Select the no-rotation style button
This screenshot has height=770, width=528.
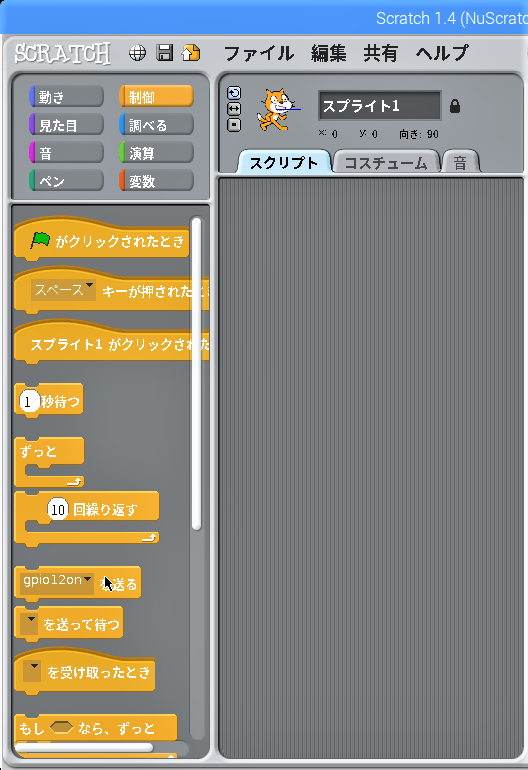(234, 125)
